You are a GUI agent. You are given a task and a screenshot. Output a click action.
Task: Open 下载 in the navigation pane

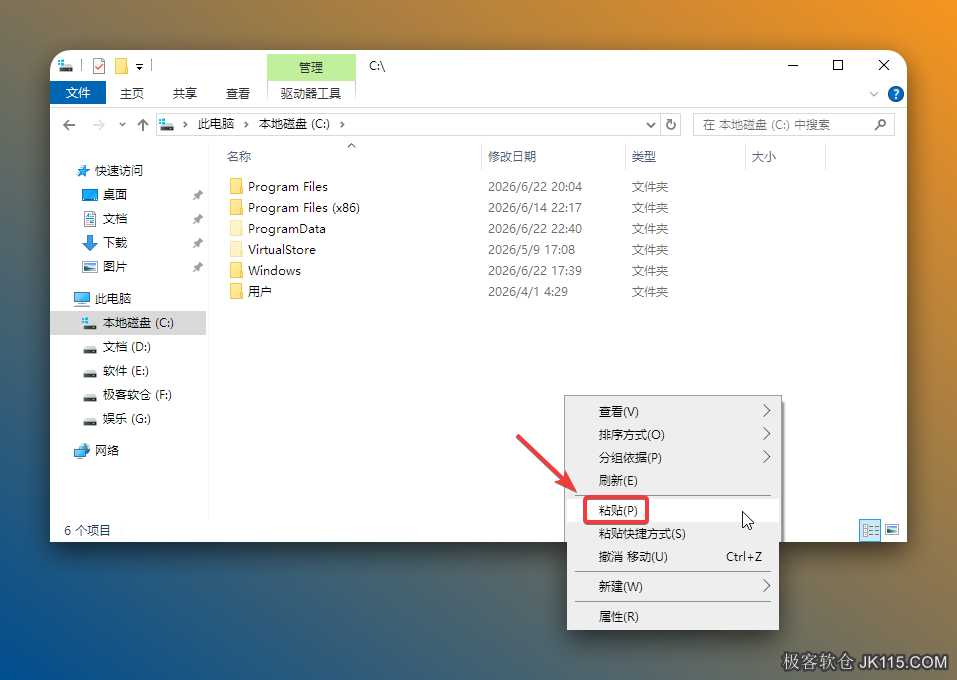coord(115,242)
